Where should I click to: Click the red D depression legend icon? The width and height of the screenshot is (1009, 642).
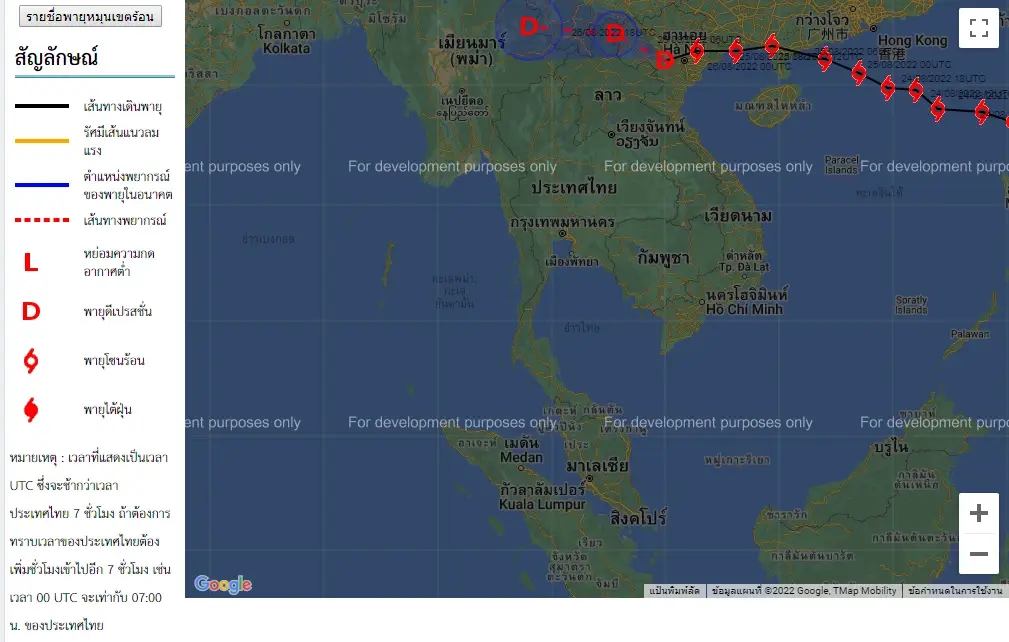click(x=31, y=311)
